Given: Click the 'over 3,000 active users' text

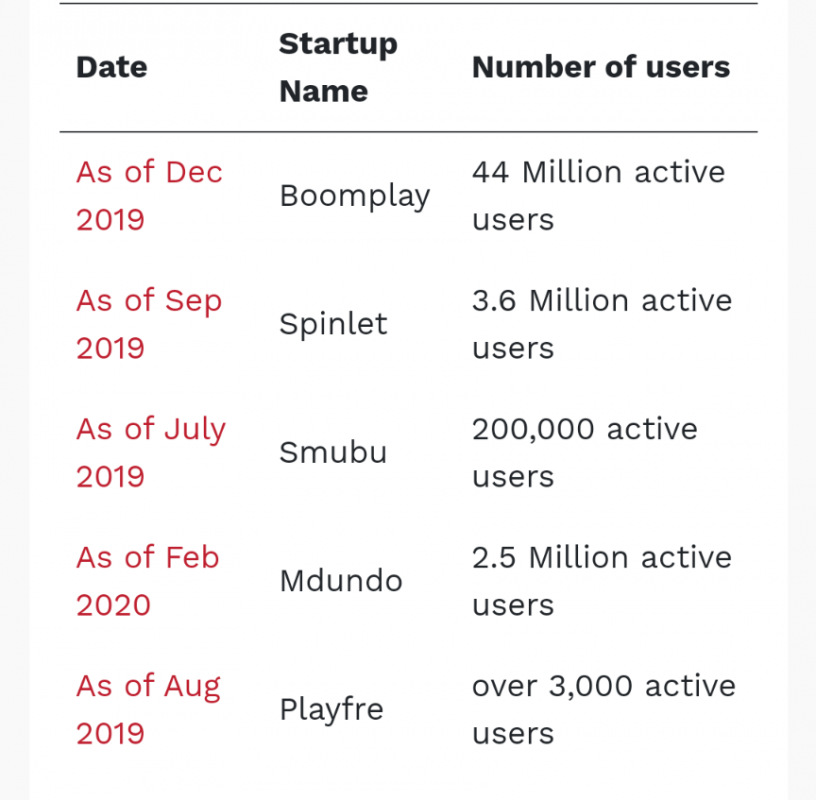Looking at the screenshot, I should coord(603,709).
